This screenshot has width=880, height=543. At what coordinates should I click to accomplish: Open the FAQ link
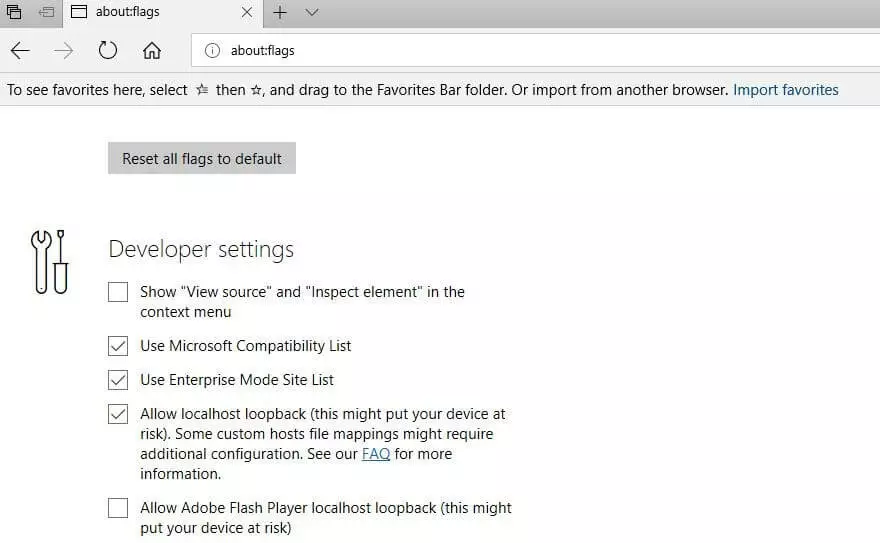[376, 454]
